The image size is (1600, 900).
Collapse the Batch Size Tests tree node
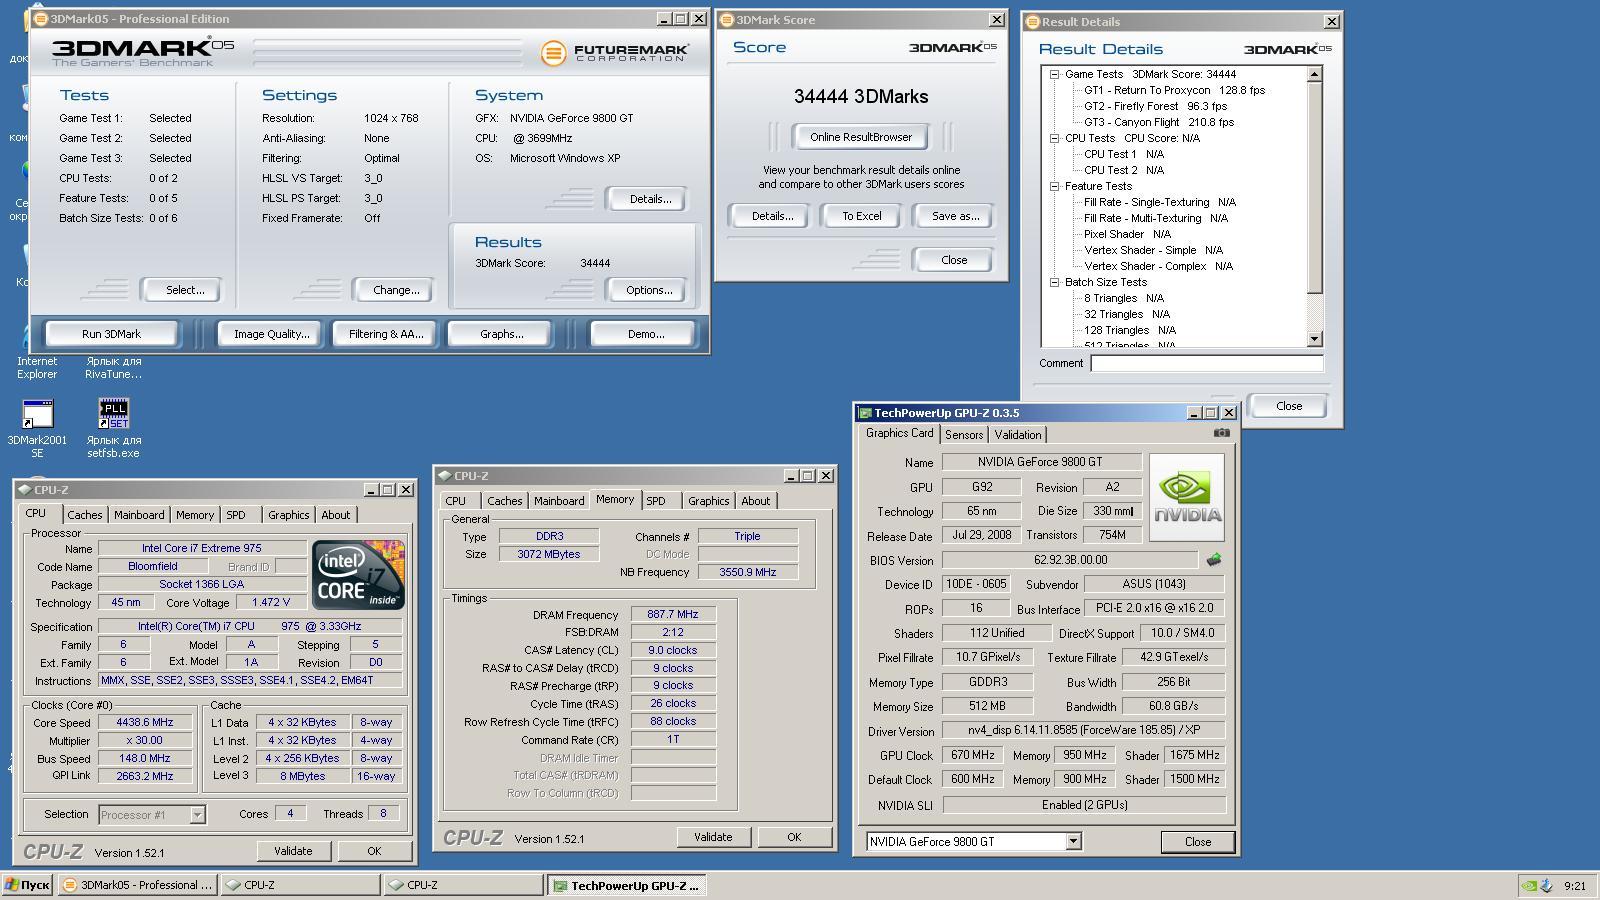click(x=1054, y=282)
